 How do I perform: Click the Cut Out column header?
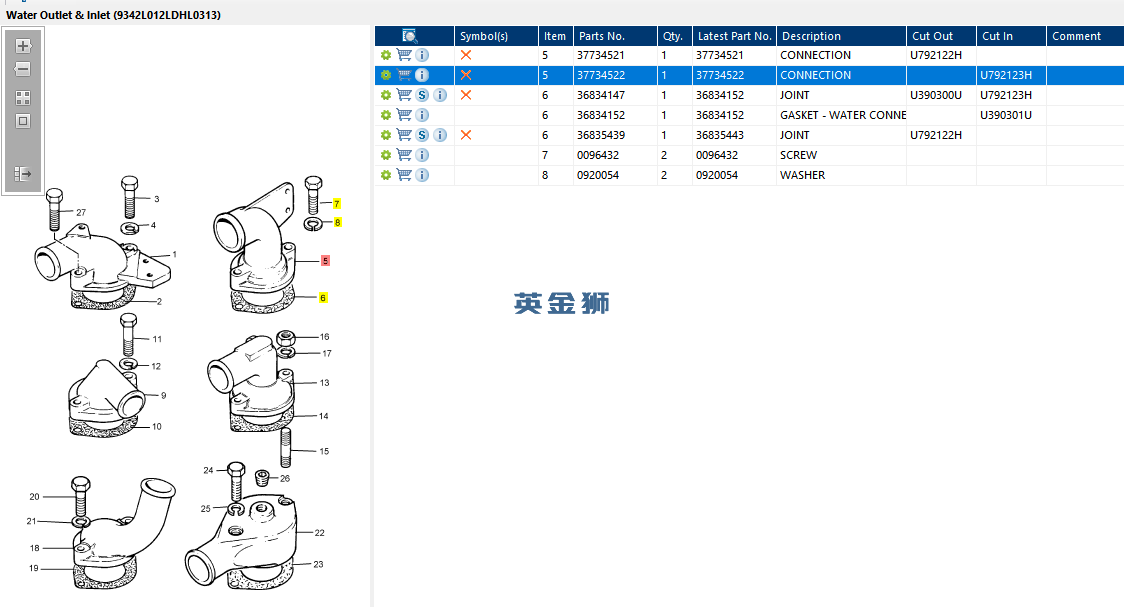coord(932,36)
